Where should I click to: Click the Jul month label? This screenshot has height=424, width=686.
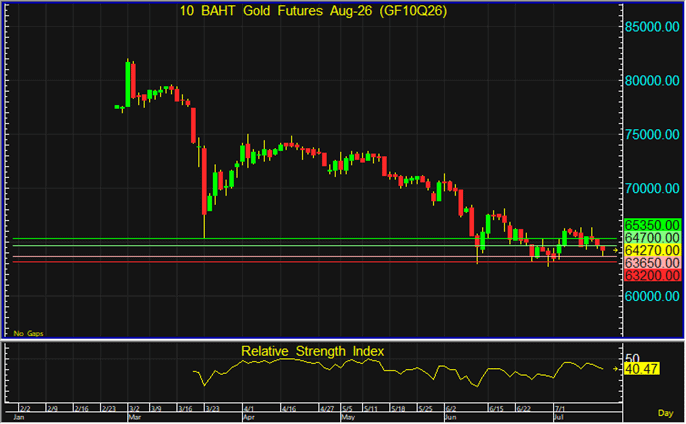click(x=559, y=417)
